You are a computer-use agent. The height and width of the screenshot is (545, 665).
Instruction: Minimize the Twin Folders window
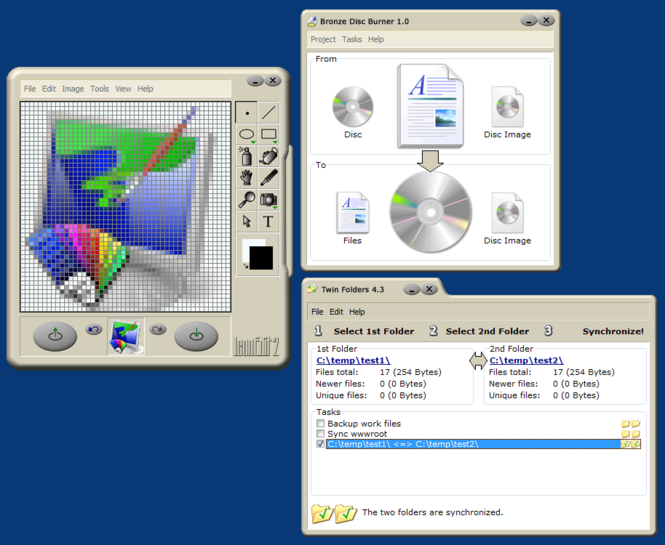tap(411, 289)
